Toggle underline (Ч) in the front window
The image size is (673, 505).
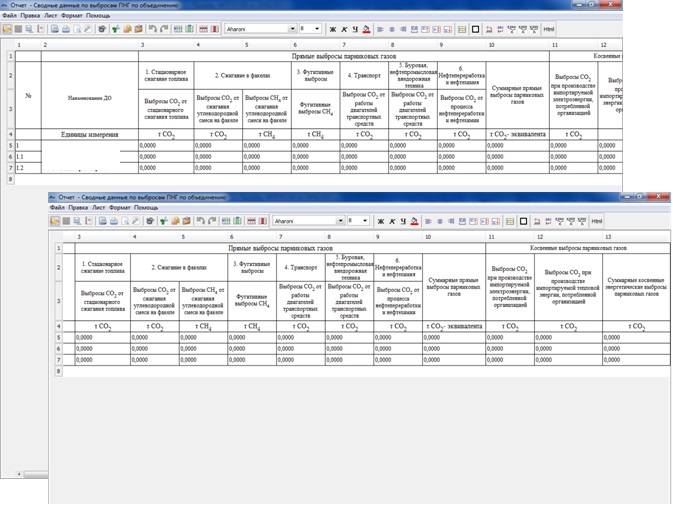click(401, 220)
